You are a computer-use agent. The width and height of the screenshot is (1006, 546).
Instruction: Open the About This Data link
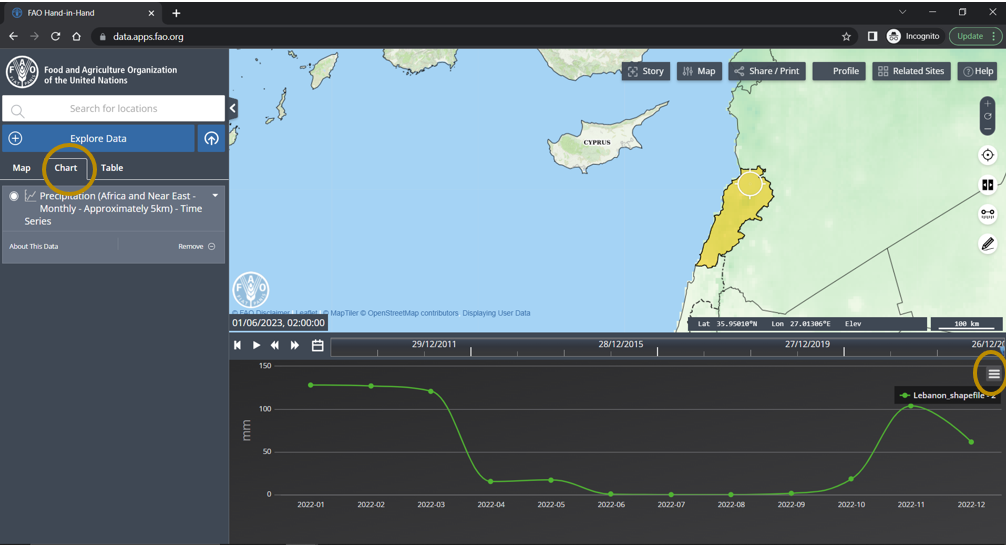click(x=34, y=246)
